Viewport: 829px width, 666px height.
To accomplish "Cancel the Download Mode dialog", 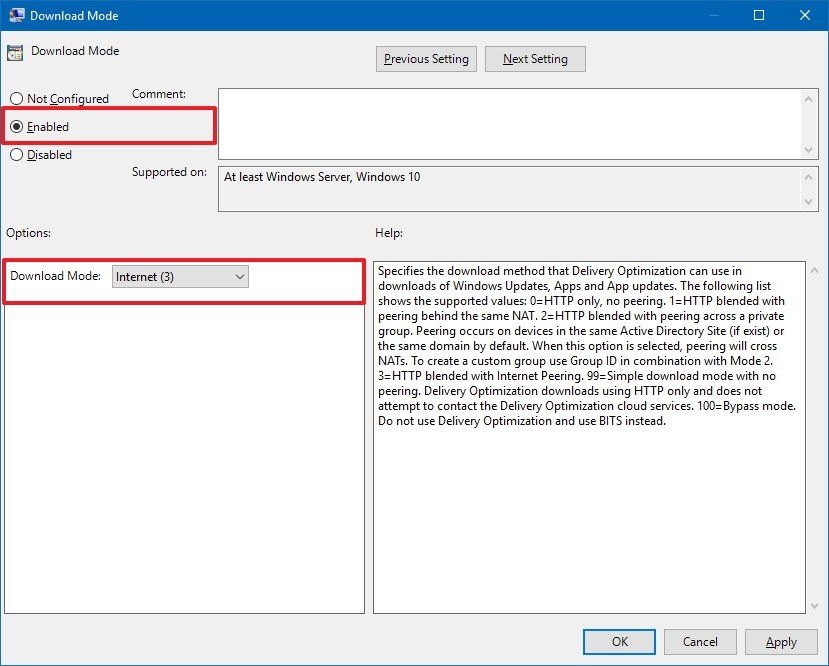I will [x=700, y=642].
